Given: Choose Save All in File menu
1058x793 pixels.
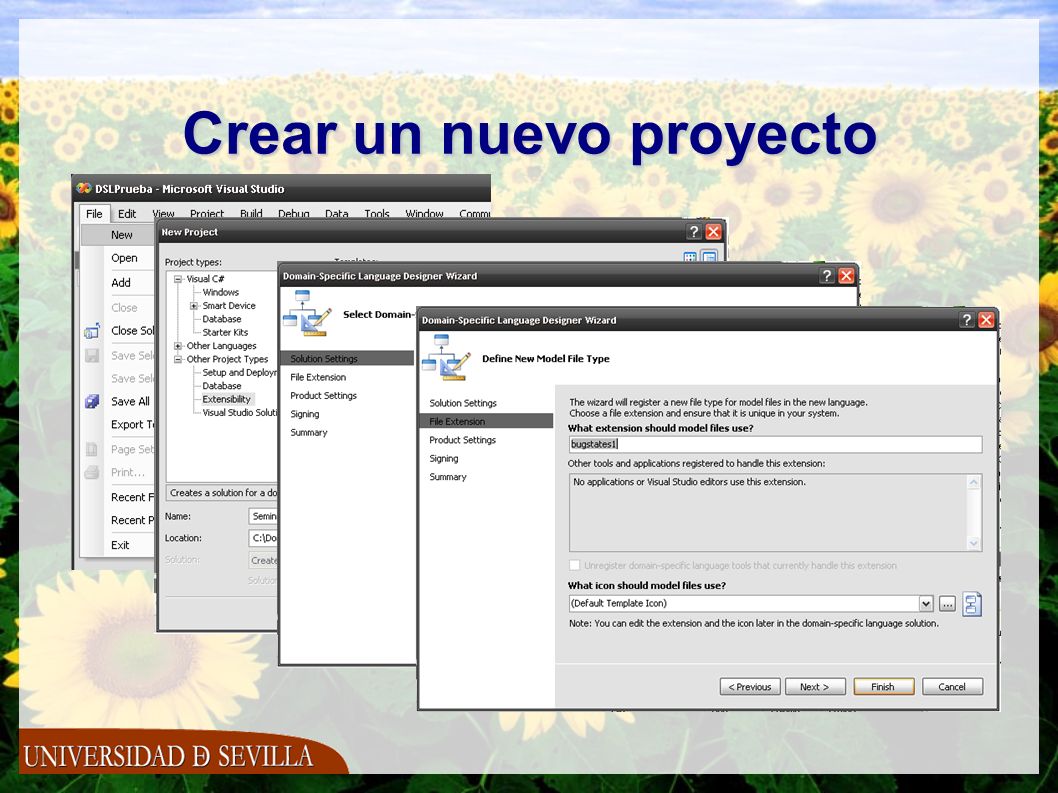Looking at the screenshot, I should 130,402.
